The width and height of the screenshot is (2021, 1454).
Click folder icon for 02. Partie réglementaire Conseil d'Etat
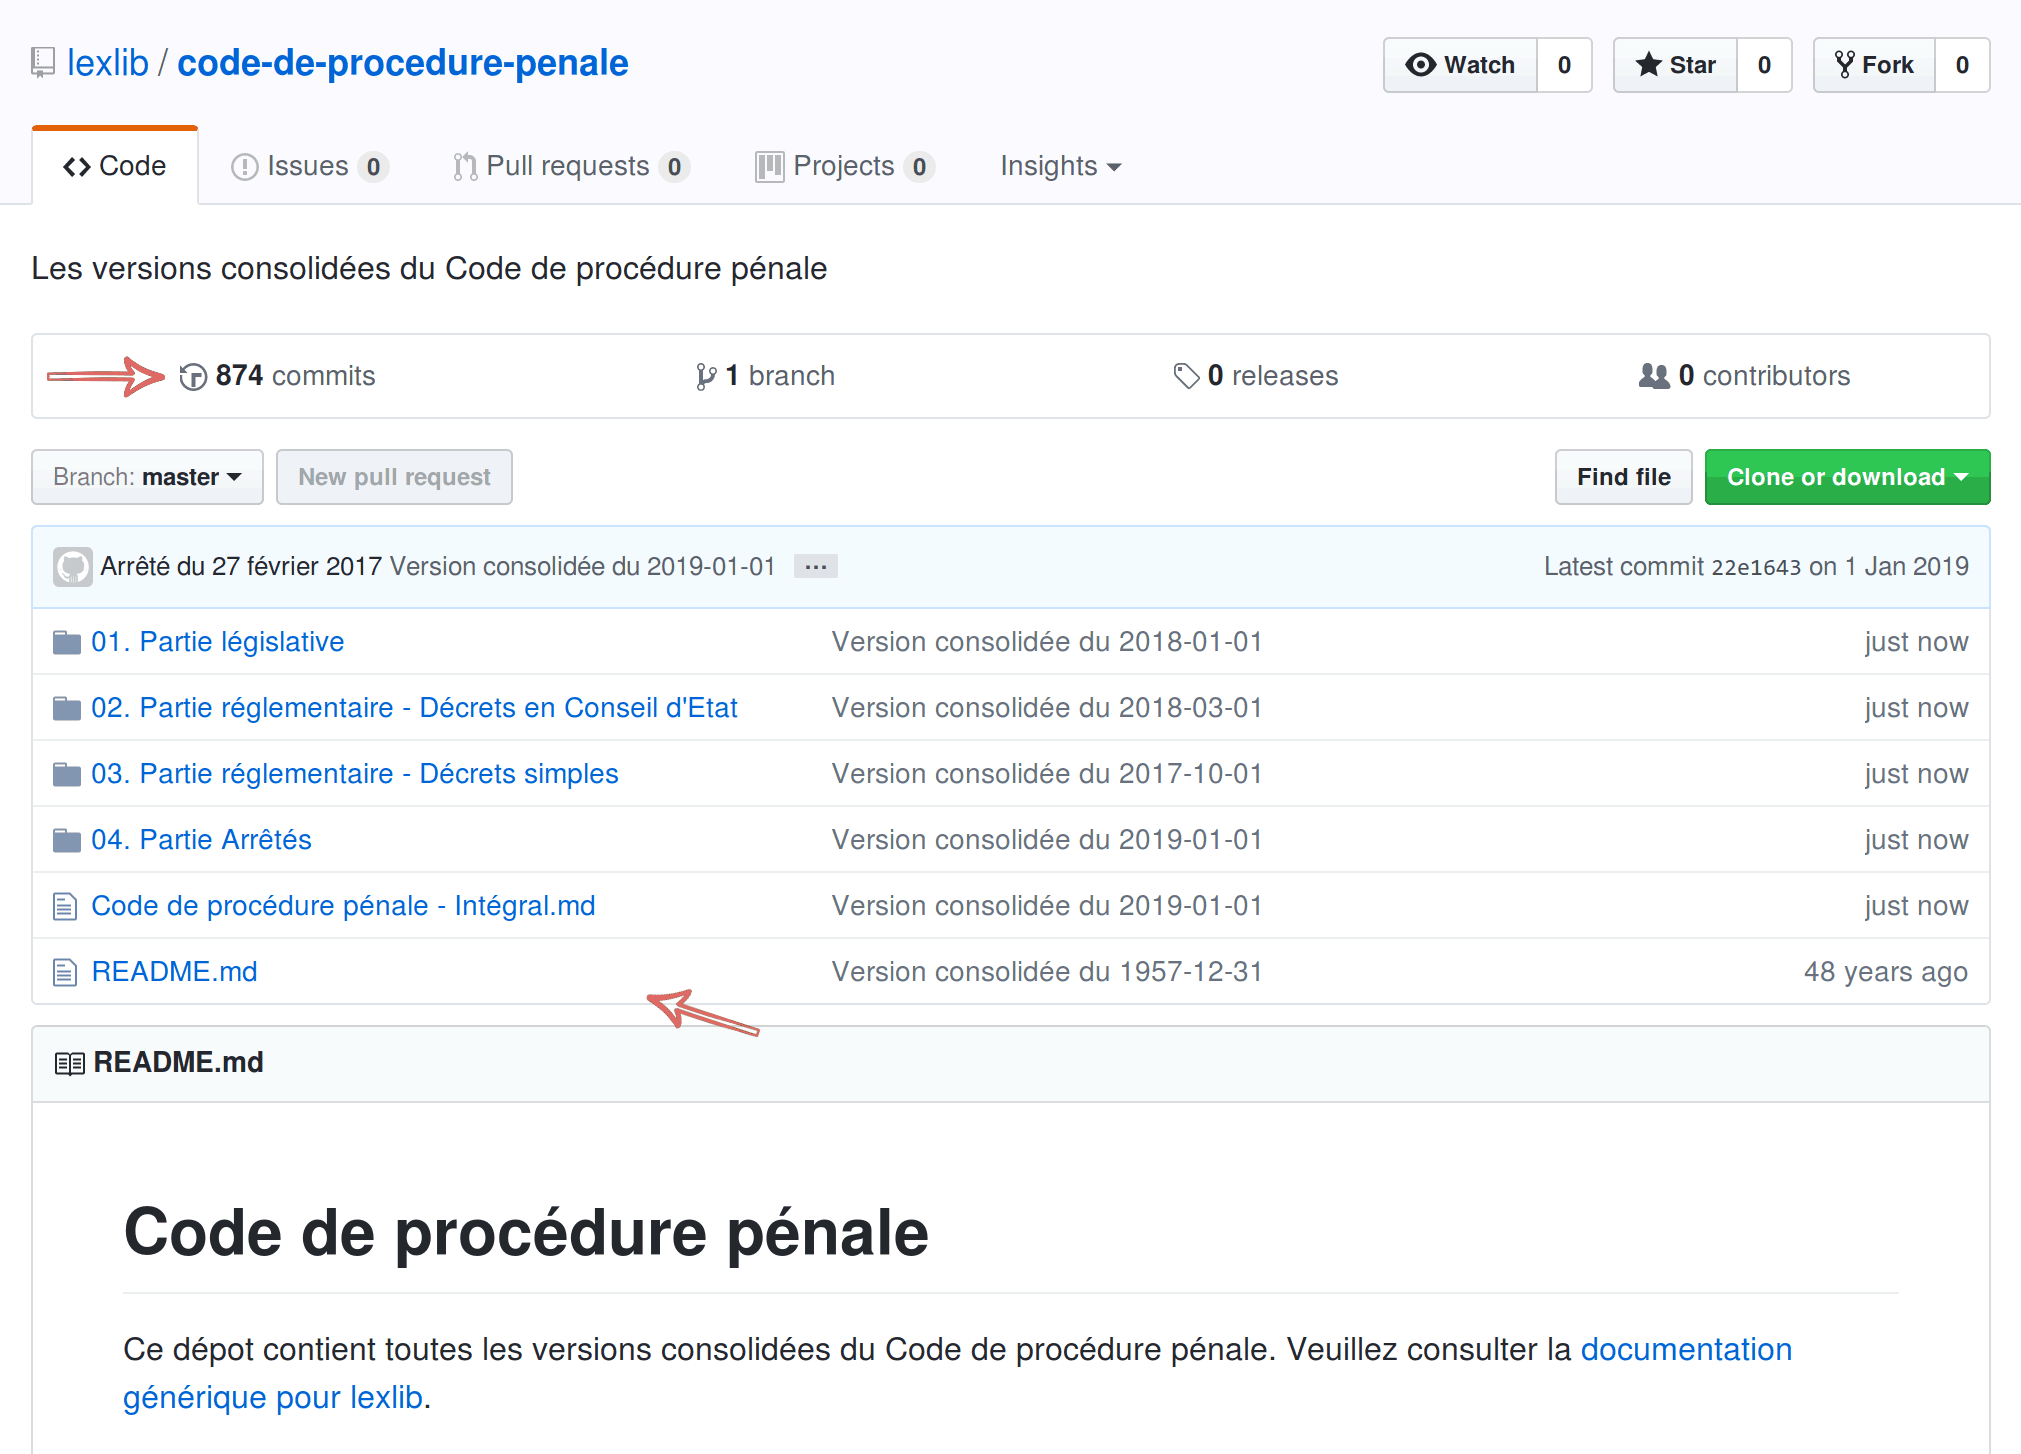pos(67,708)
